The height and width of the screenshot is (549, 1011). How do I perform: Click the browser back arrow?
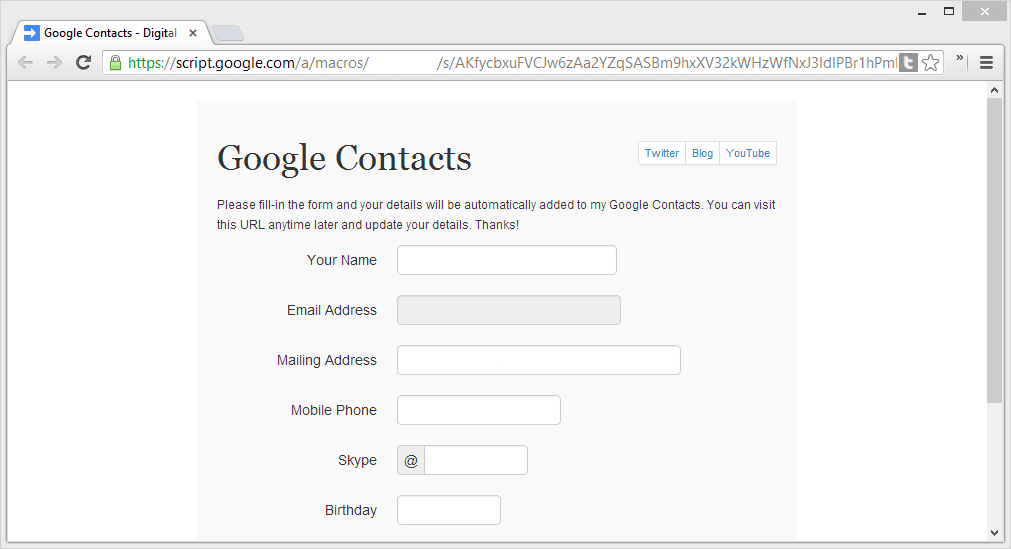click(x=25, y=63)
